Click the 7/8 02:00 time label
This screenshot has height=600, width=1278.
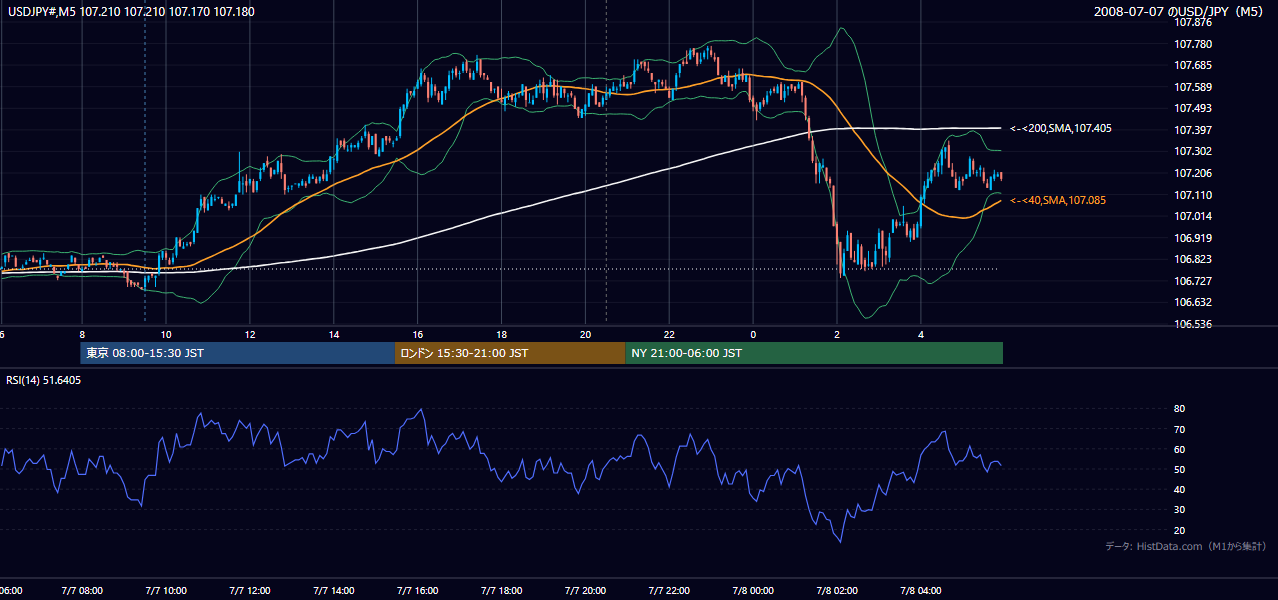tap(838, 591)
